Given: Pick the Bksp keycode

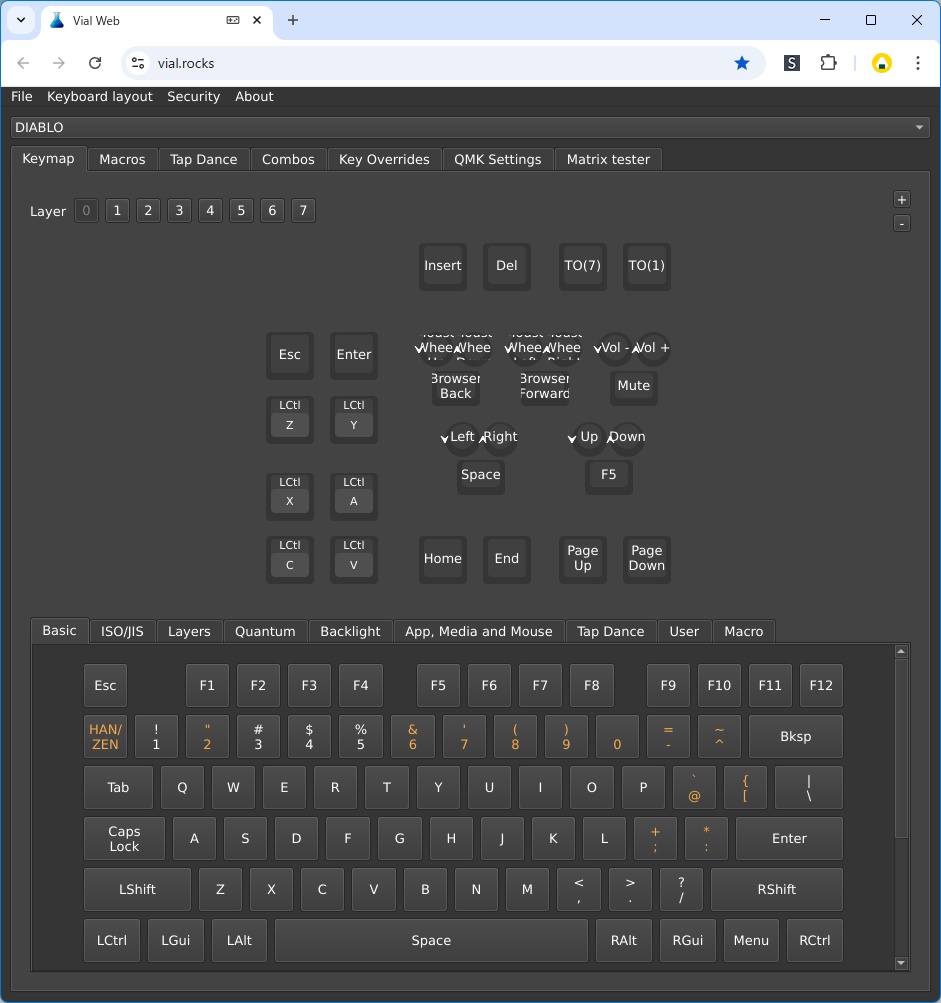Looking at the screenshot, I should point(795,736).
